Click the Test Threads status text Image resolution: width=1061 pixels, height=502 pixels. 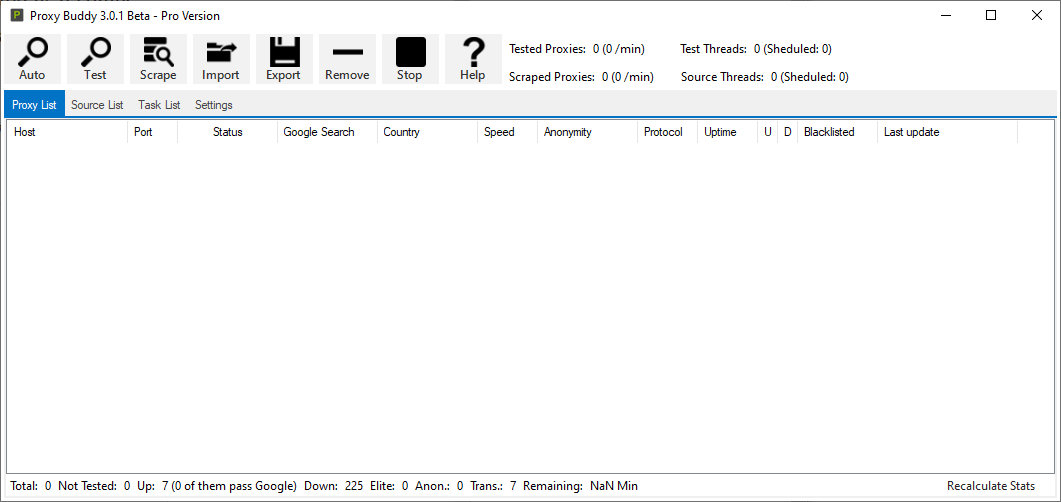pyautogui.click(x=756, y=49)
